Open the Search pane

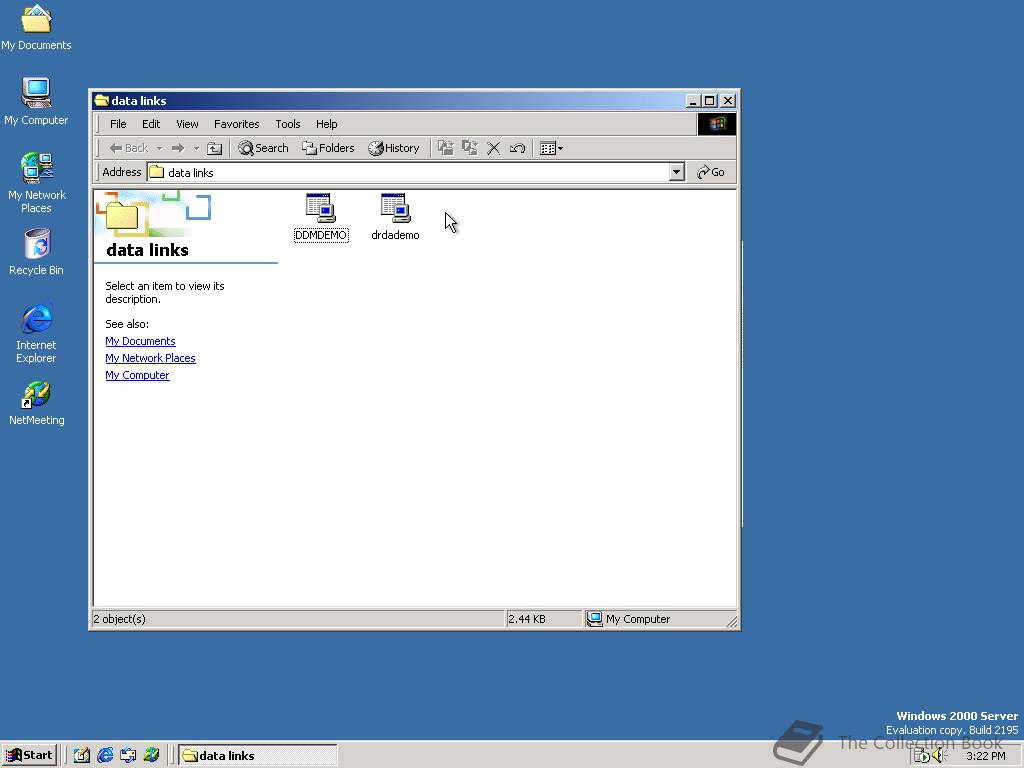[x=263, y=148]
